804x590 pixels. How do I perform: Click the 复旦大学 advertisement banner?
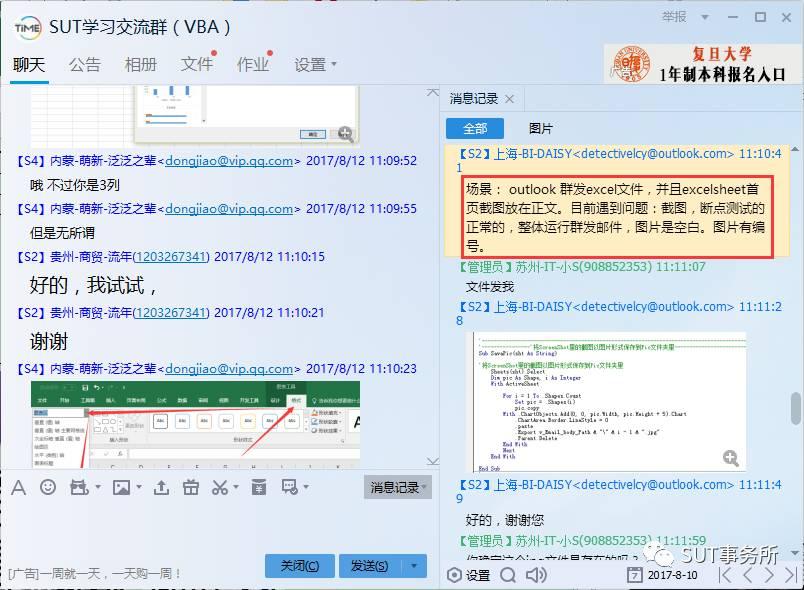(x=701, y=64)
